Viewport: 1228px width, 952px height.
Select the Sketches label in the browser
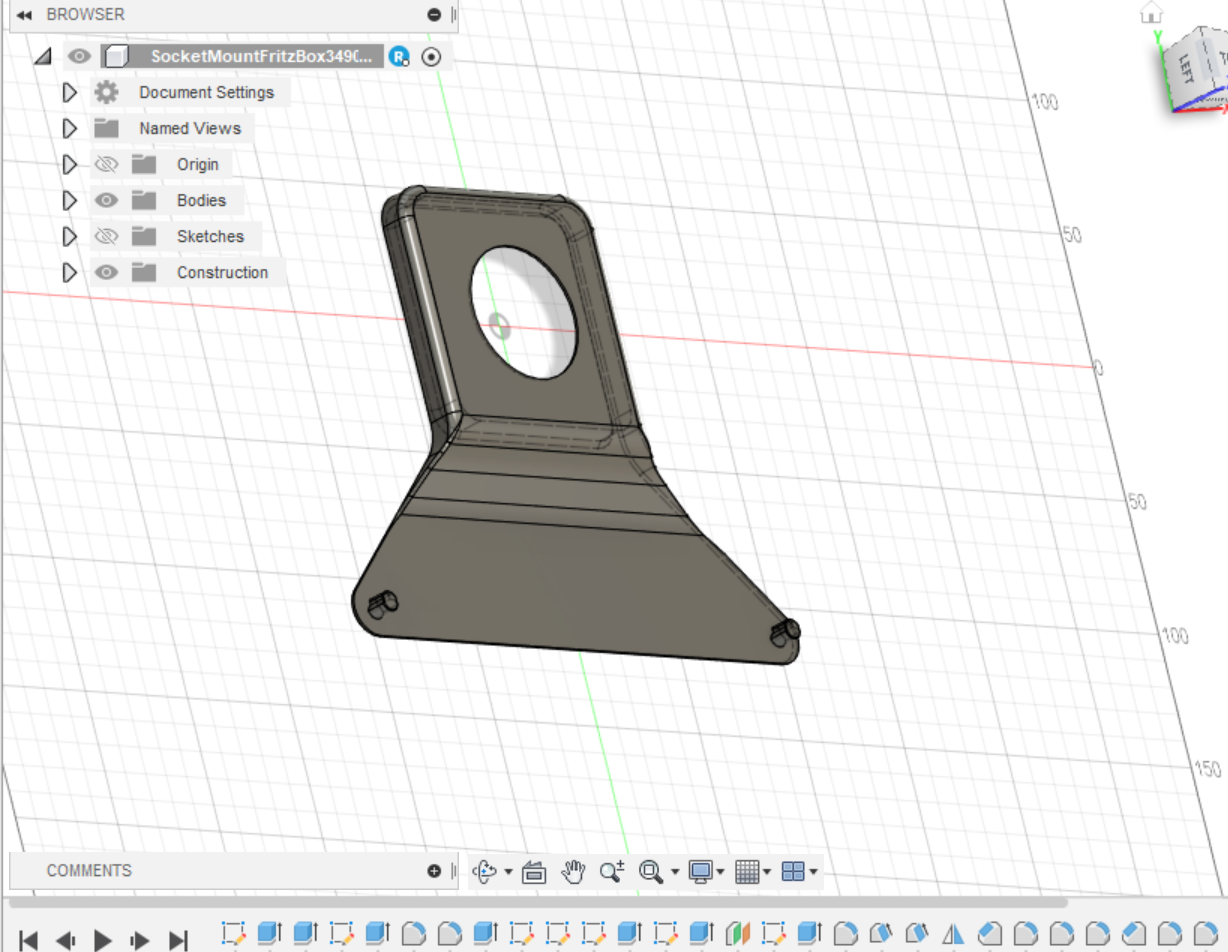click(211, 236)
